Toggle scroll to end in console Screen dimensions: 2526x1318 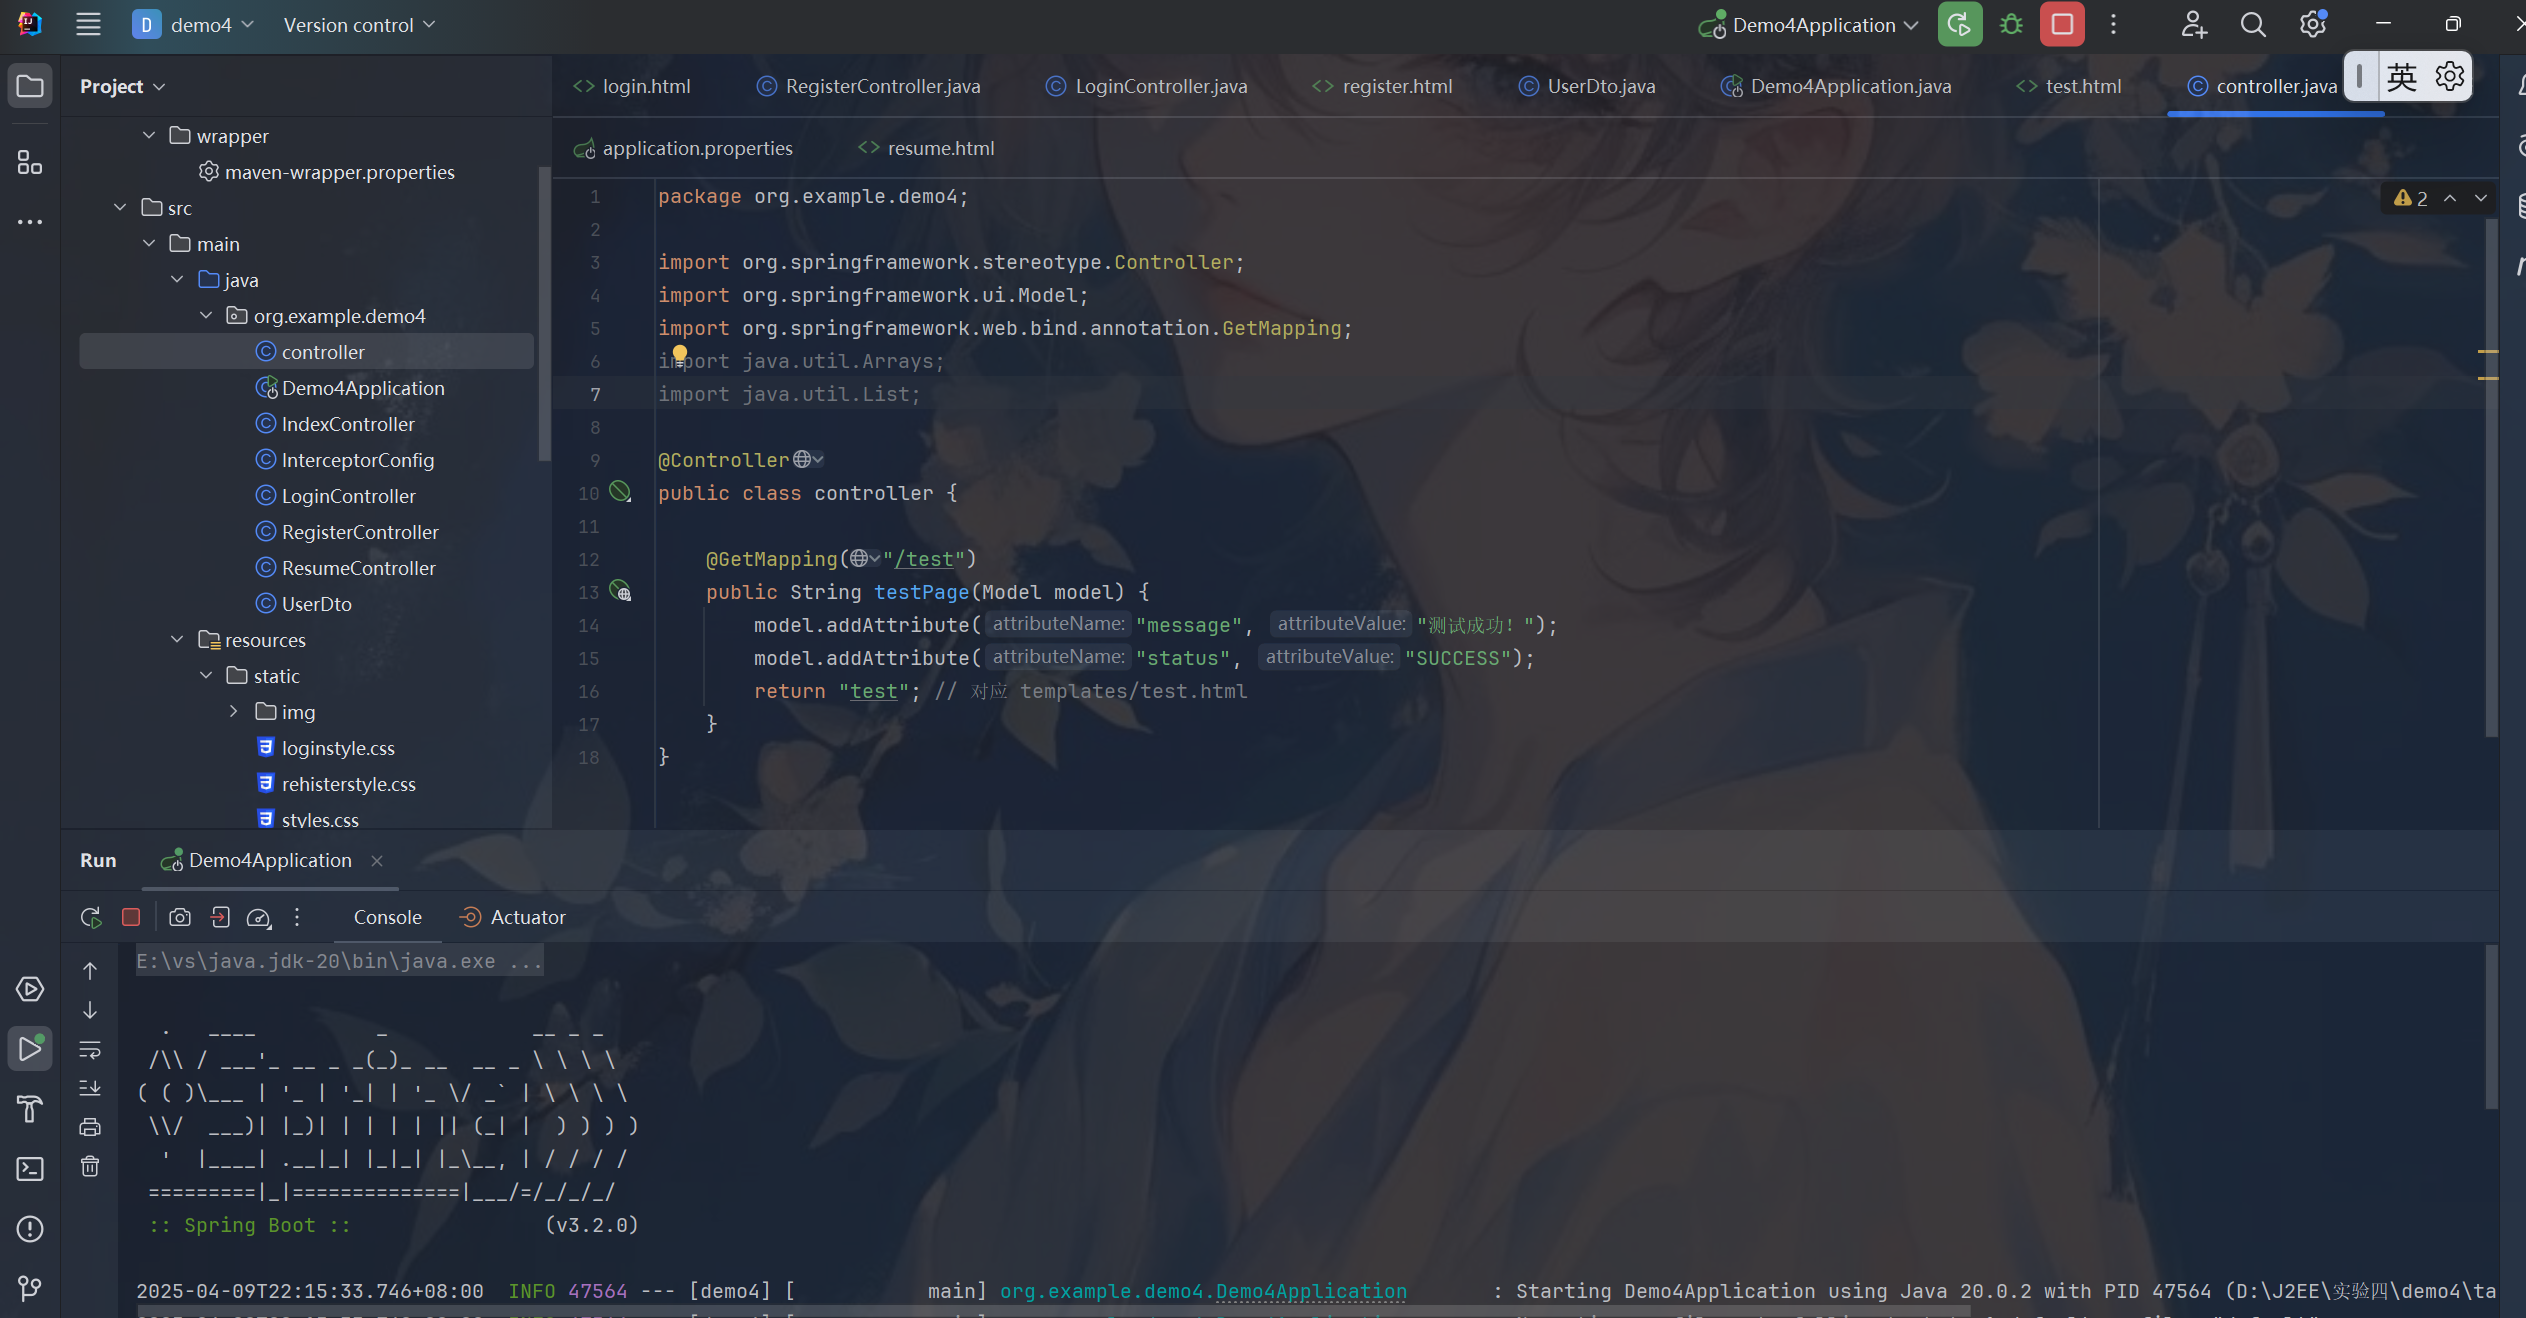click(x=90, y=1088)
